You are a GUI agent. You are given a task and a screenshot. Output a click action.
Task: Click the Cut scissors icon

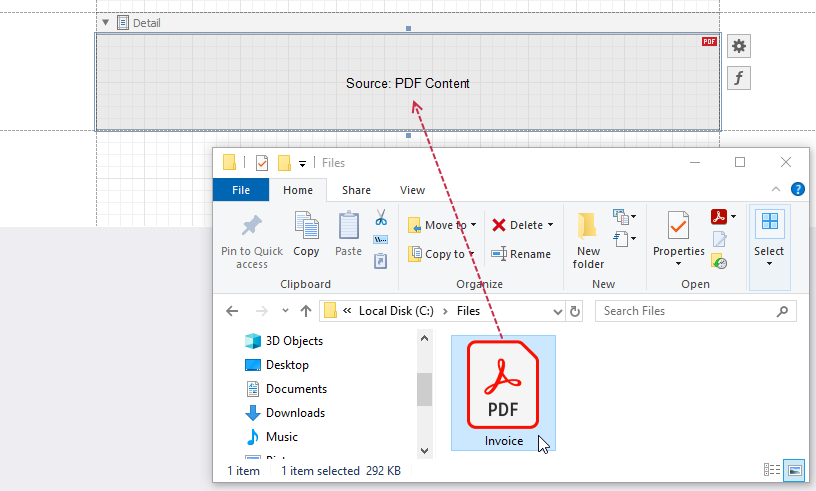tap(381, 217)
